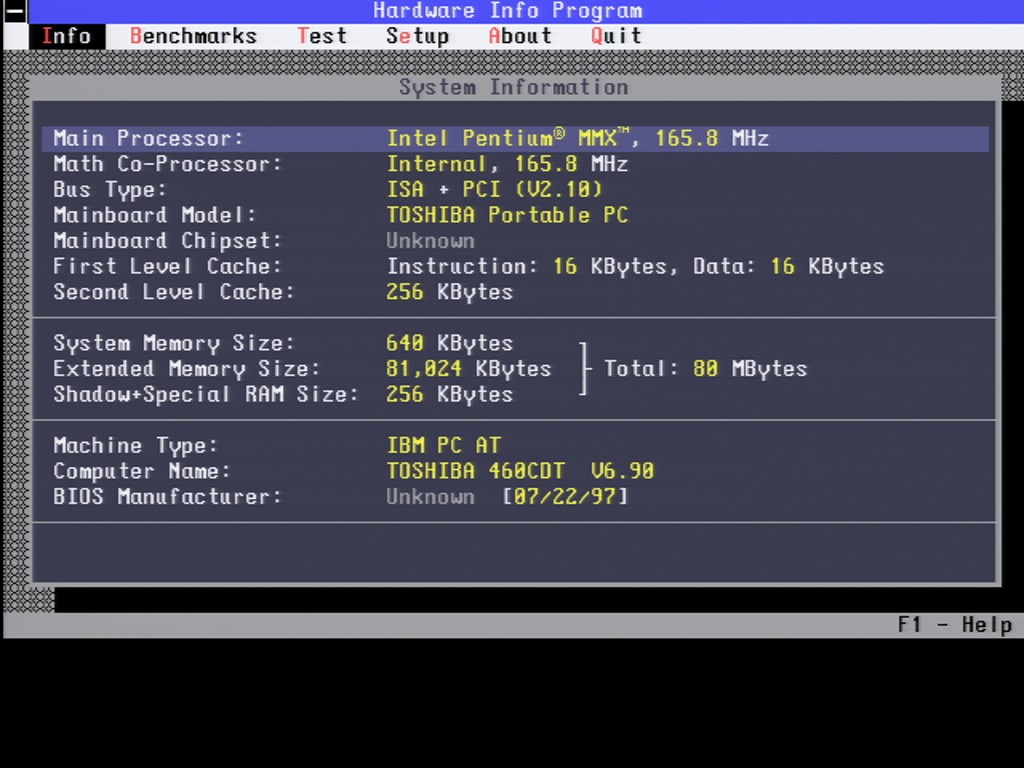Click the Computer Name label
Viewport: 1024px width, 768px height.
[142, 472]
